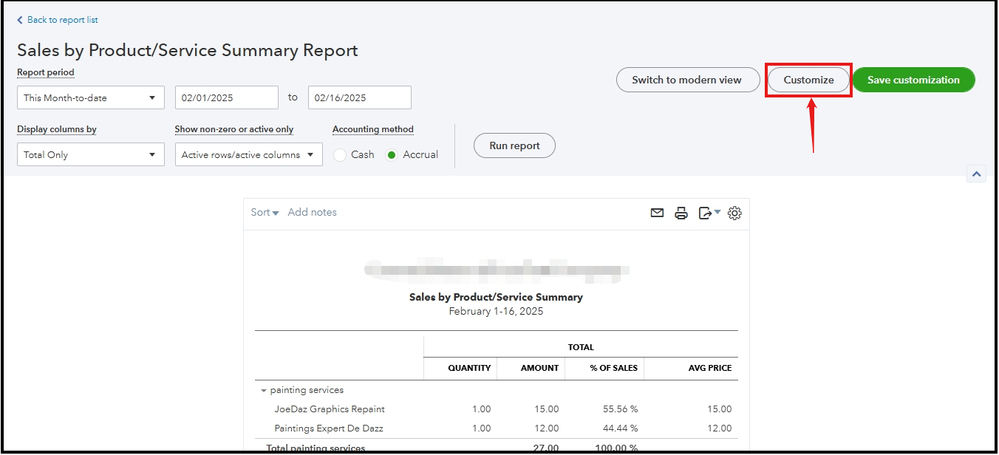Expand the Sort menu

click(265, 212)
